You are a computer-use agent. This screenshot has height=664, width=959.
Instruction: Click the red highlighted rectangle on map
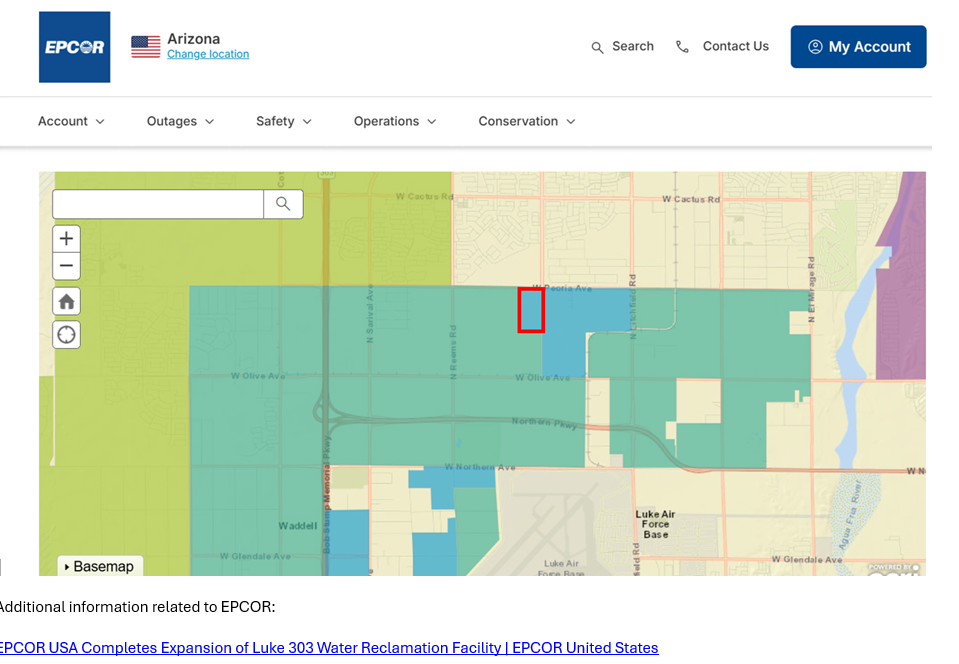531,310
